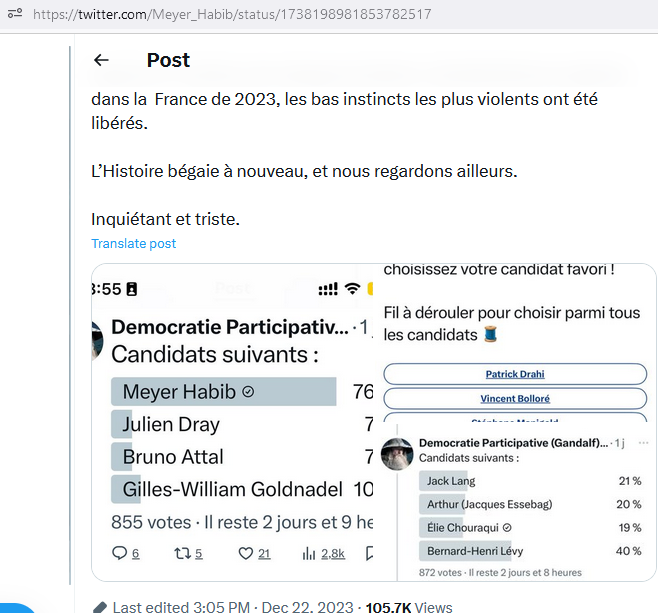Image resolution: width=658 pixels, height=613 pixels.
Task: Open reply bubble icon with 6 replies
Action: 119,553
